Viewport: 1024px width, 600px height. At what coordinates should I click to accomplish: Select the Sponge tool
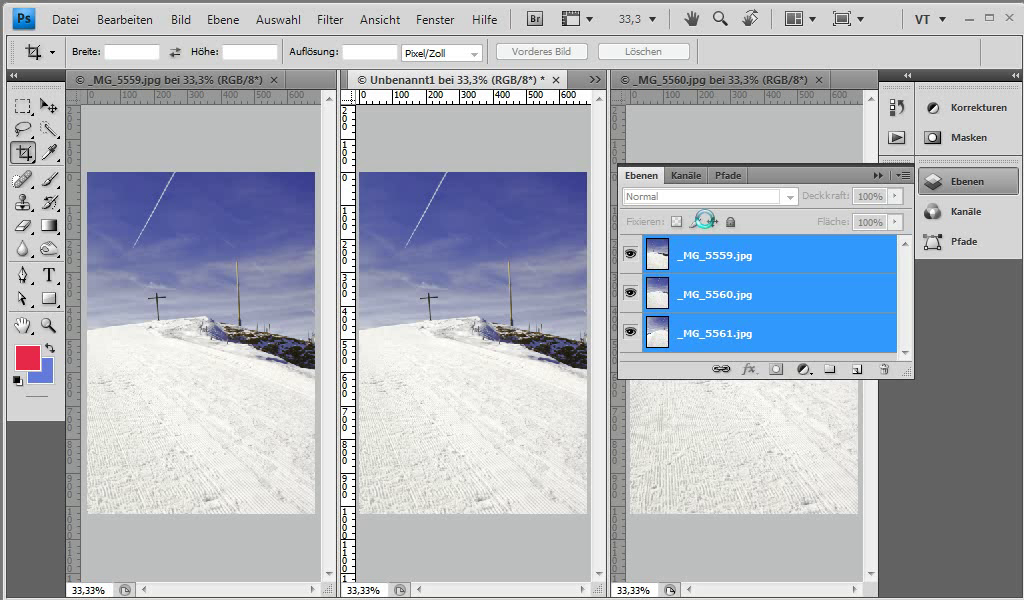pos(48,249)
